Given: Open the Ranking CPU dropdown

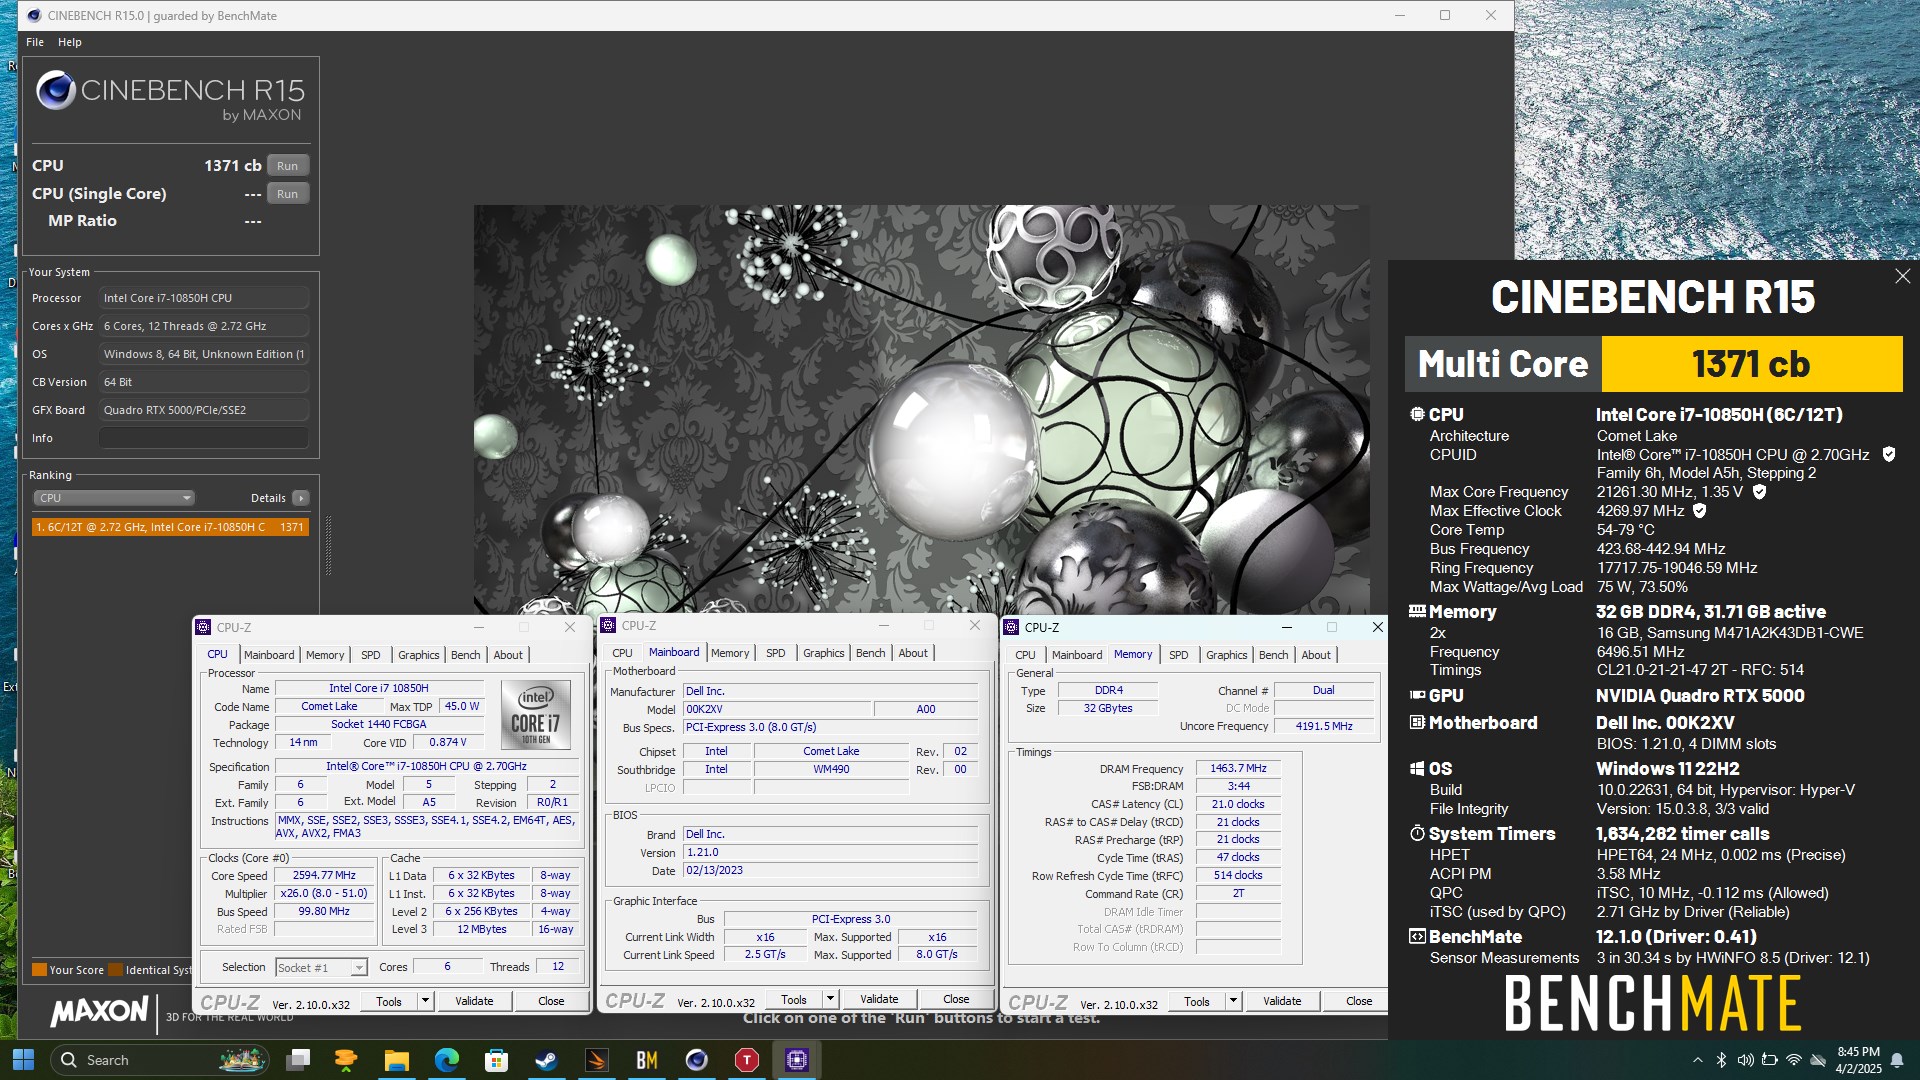Looking at the screenshot, I should click(114, 498).
